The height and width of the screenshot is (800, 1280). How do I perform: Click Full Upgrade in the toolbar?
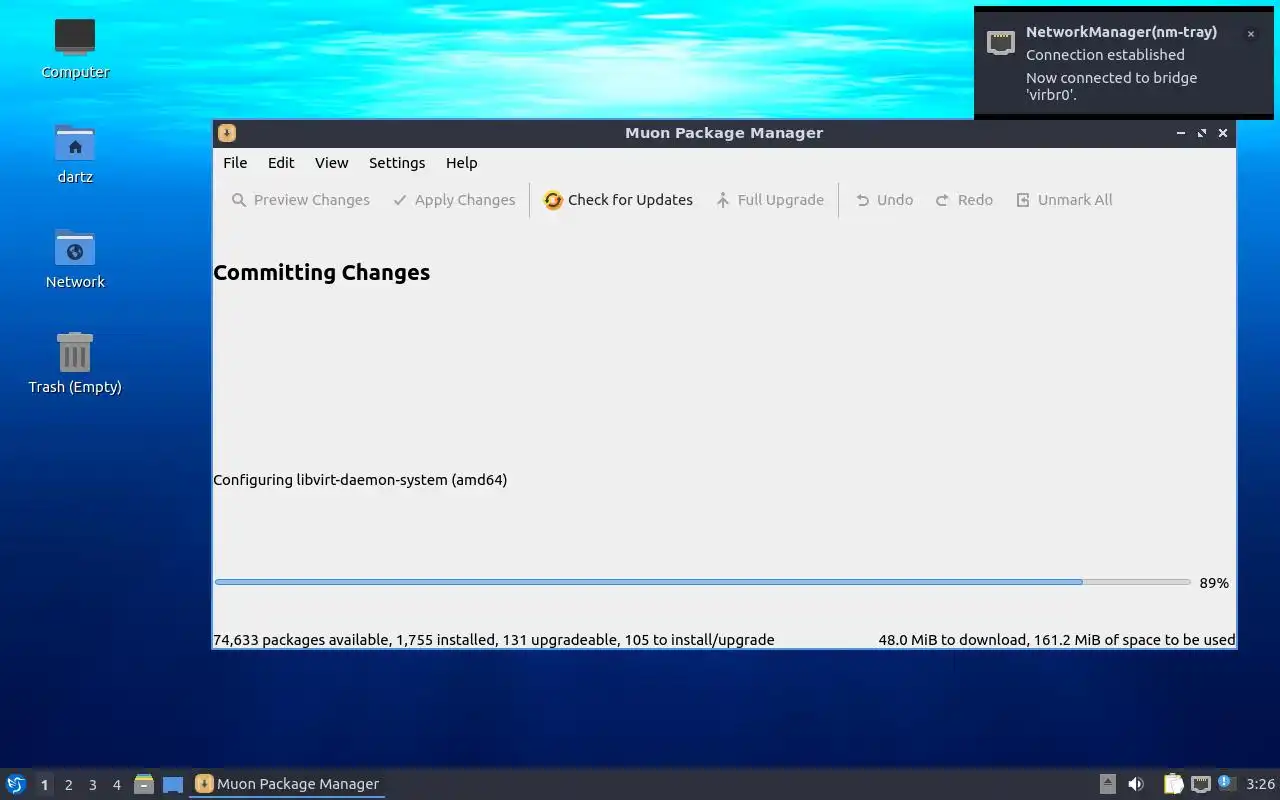click(x=770, y=200)
